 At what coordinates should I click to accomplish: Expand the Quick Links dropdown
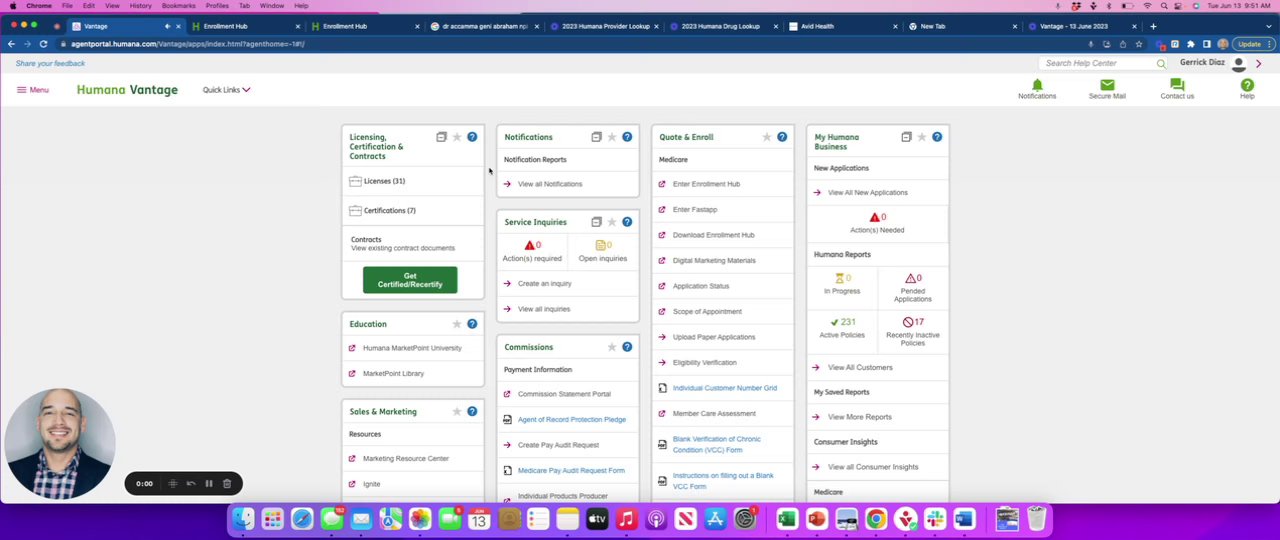[226, 90]
